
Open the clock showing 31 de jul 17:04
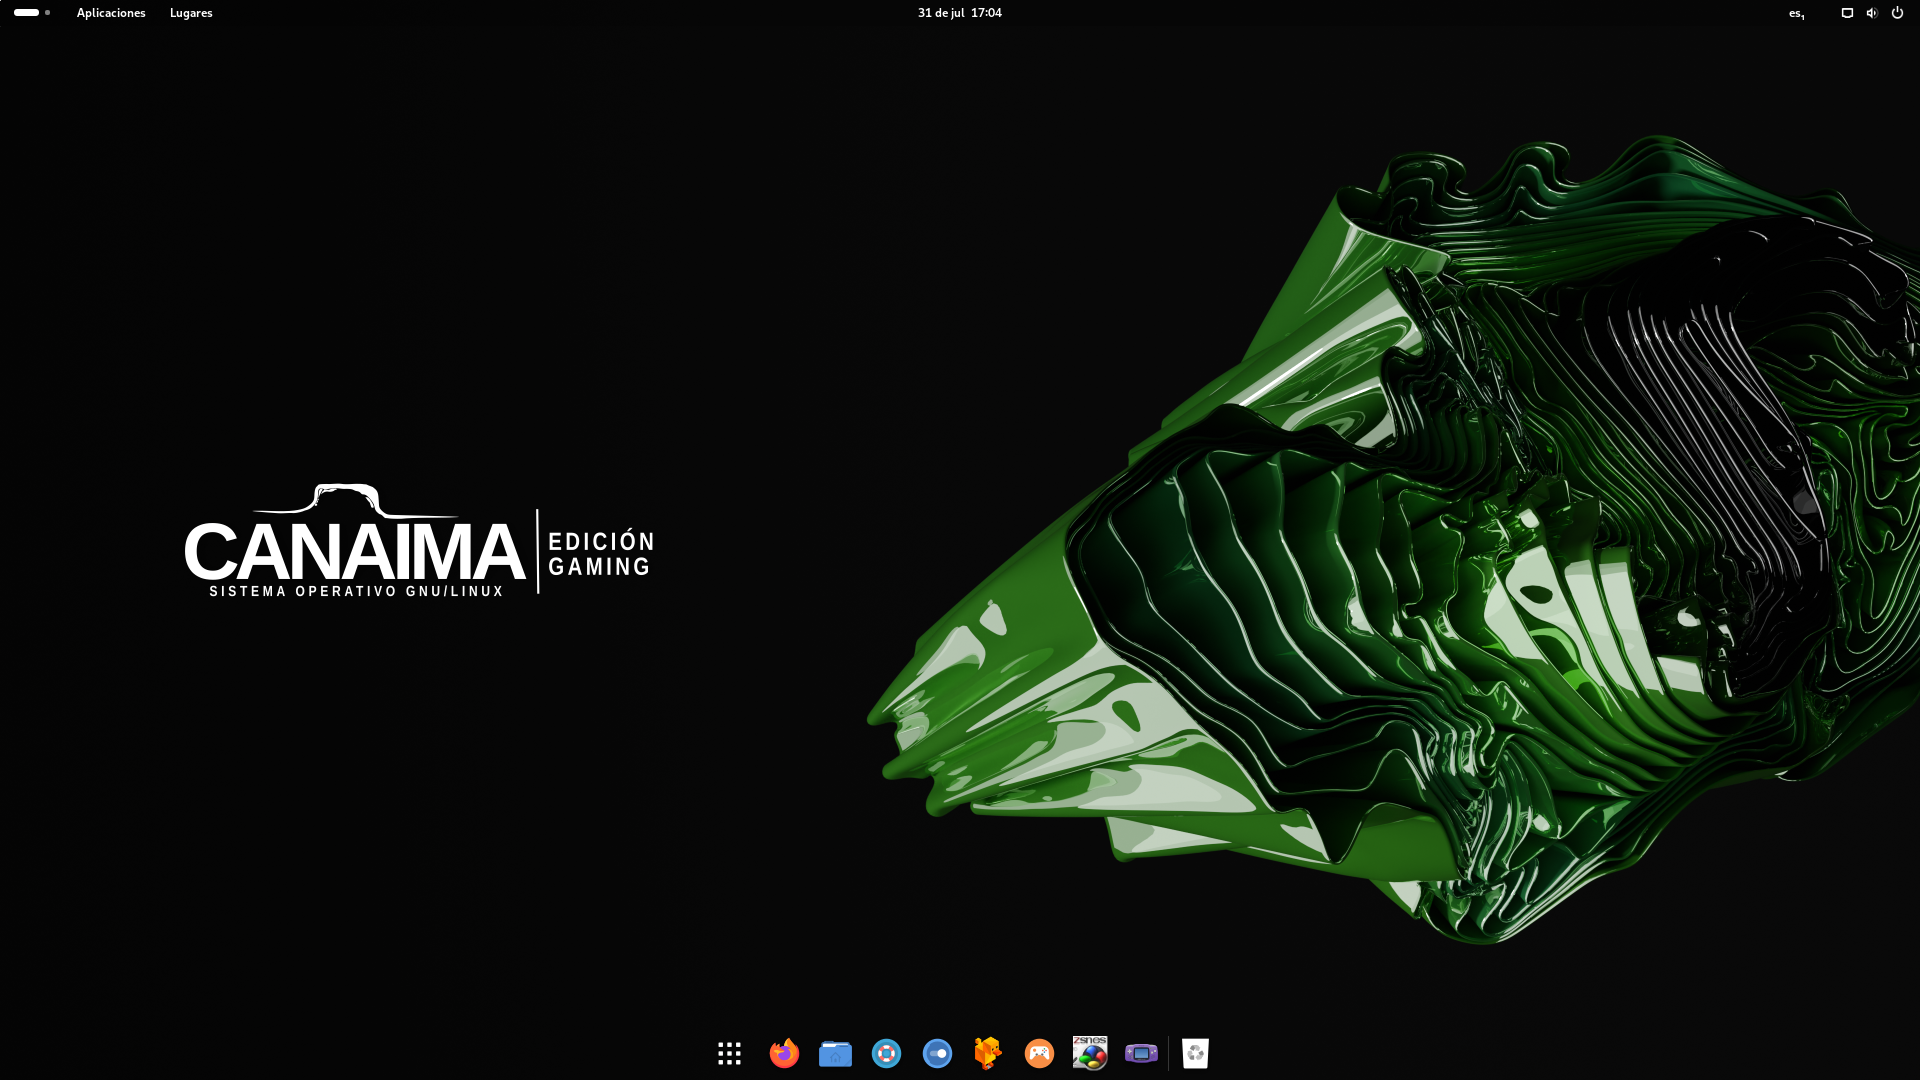pyautogui.click(x=960, y=13)
